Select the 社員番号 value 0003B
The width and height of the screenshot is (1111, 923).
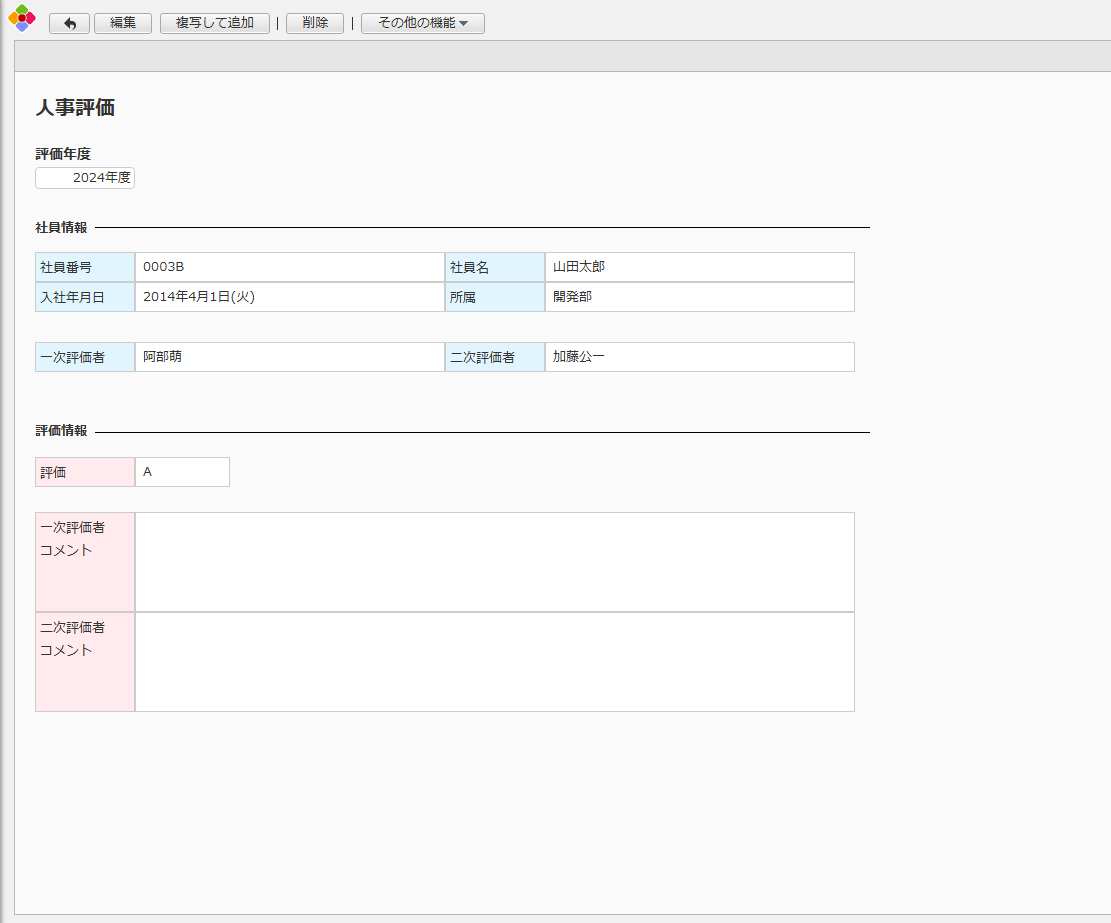click(164, 267)
